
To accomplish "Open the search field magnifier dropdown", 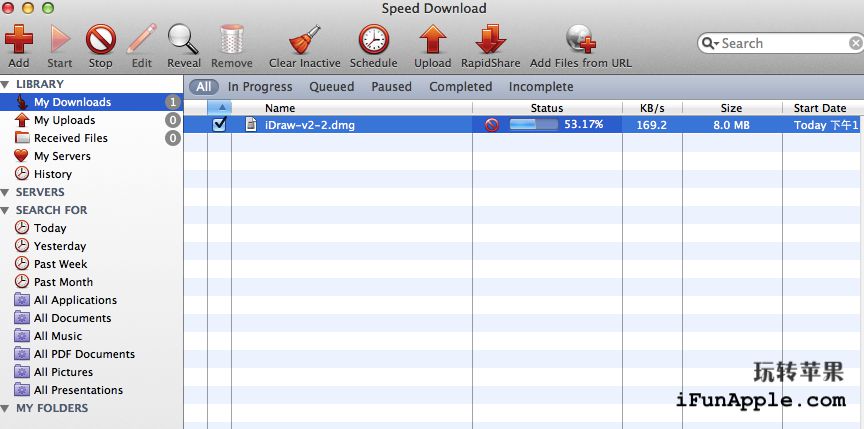I will pos(710,44).
